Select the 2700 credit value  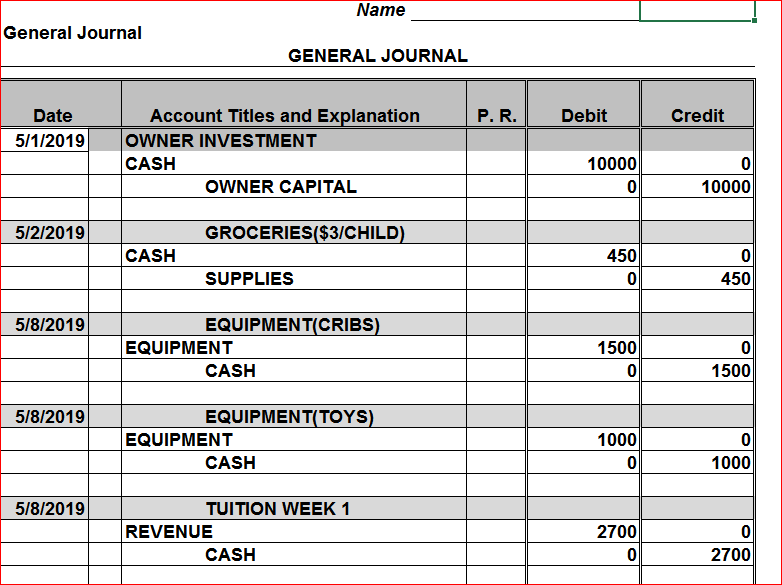point(697,555)
